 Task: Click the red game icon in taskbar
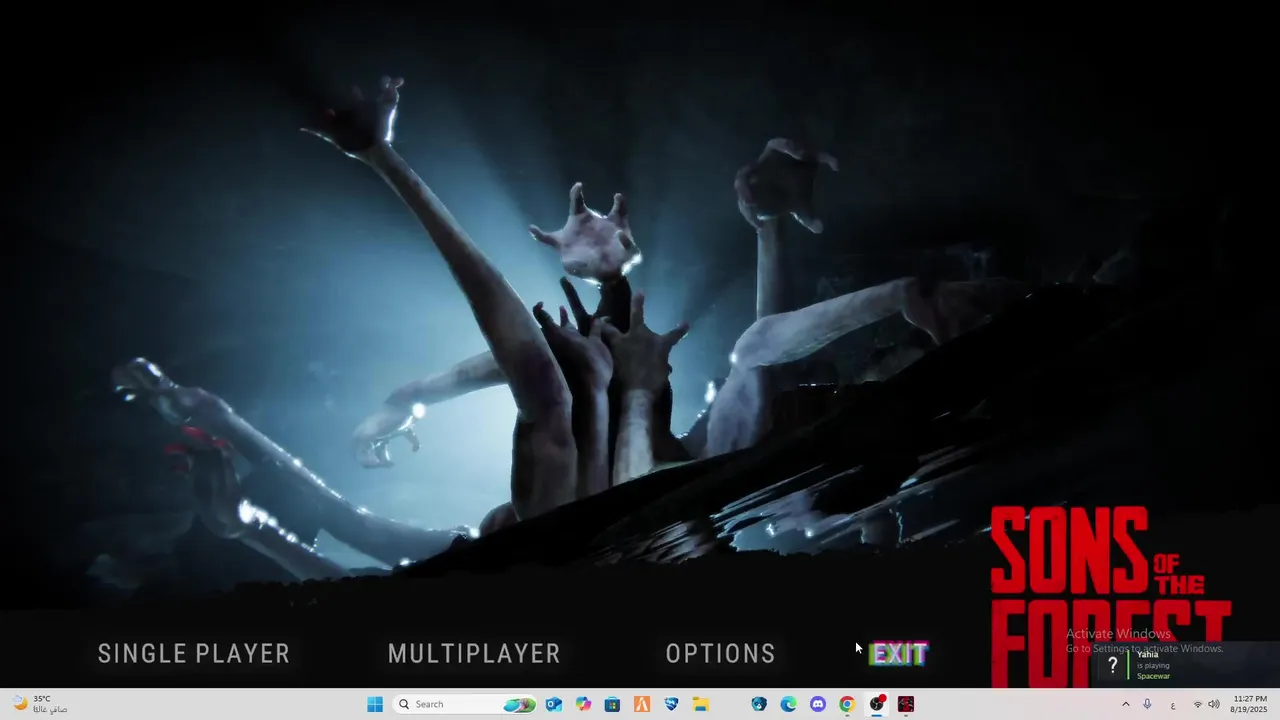point(906,704)
